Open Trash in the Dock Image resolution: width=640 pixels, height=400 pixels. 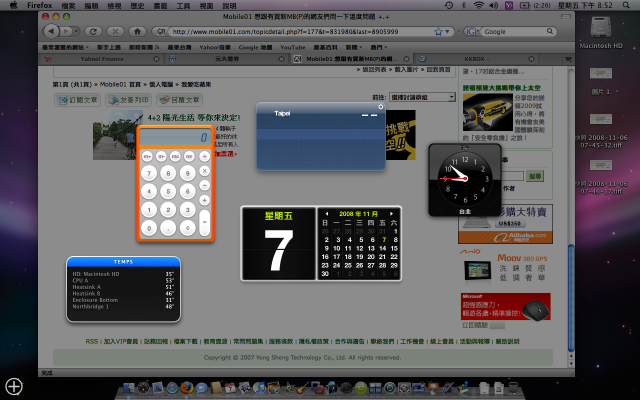(513, 388)
